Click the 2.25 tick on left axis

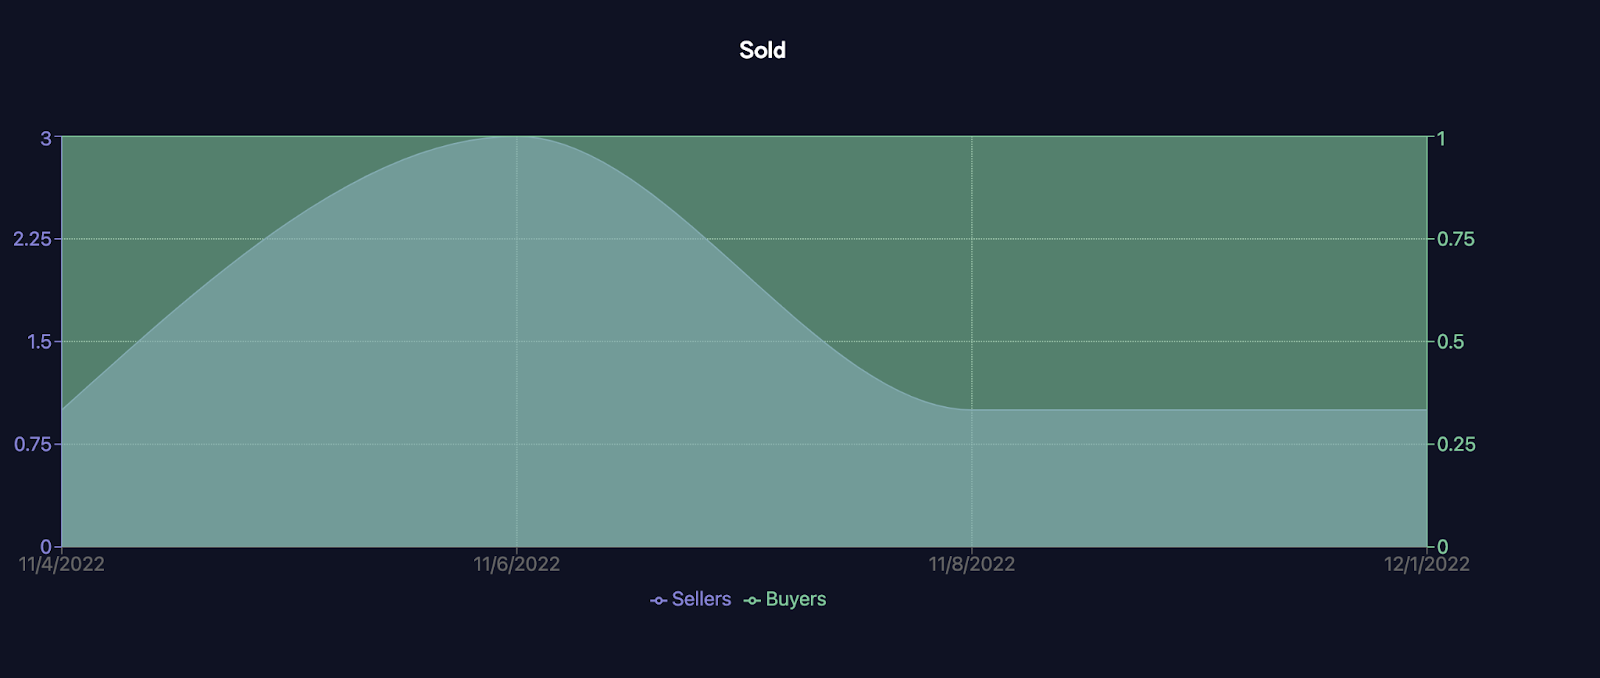coord(32,239)
